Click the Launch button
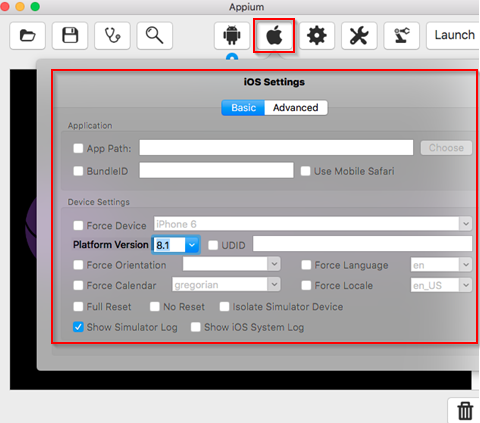 click(x=453, y=35)
